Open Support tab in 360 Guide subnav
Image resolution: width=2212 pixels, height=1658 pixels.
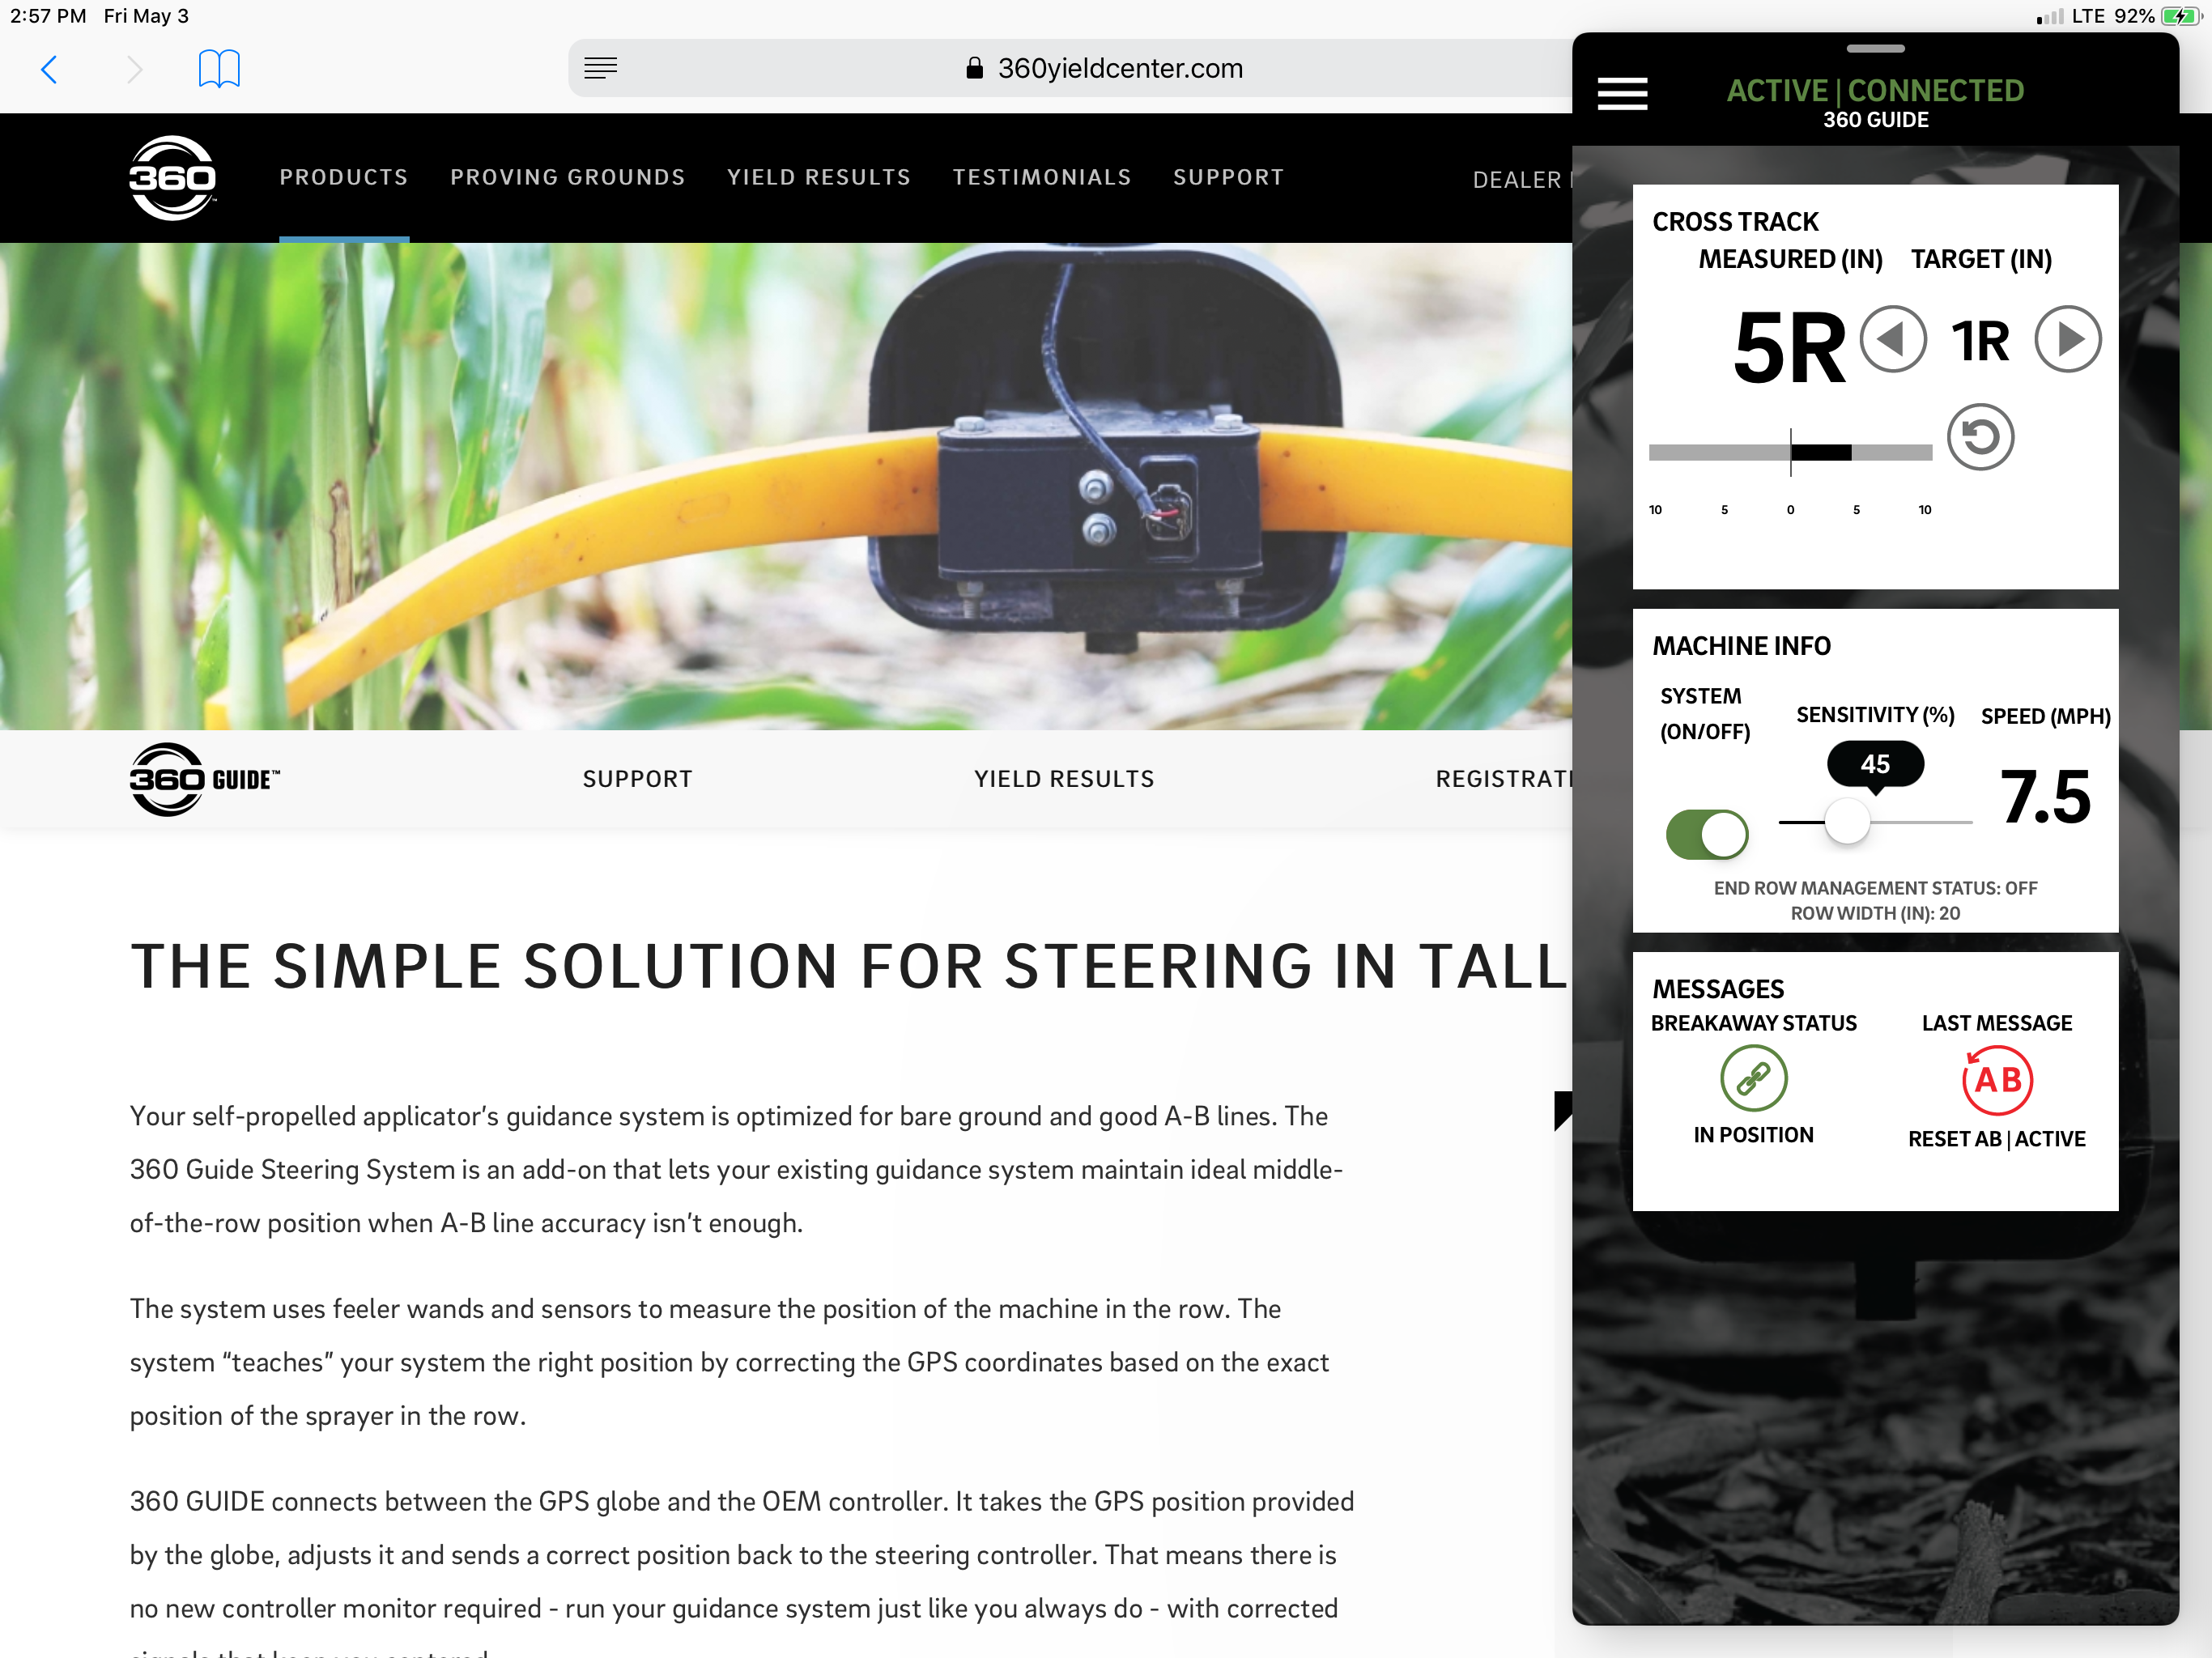click(x=638, y=779)
